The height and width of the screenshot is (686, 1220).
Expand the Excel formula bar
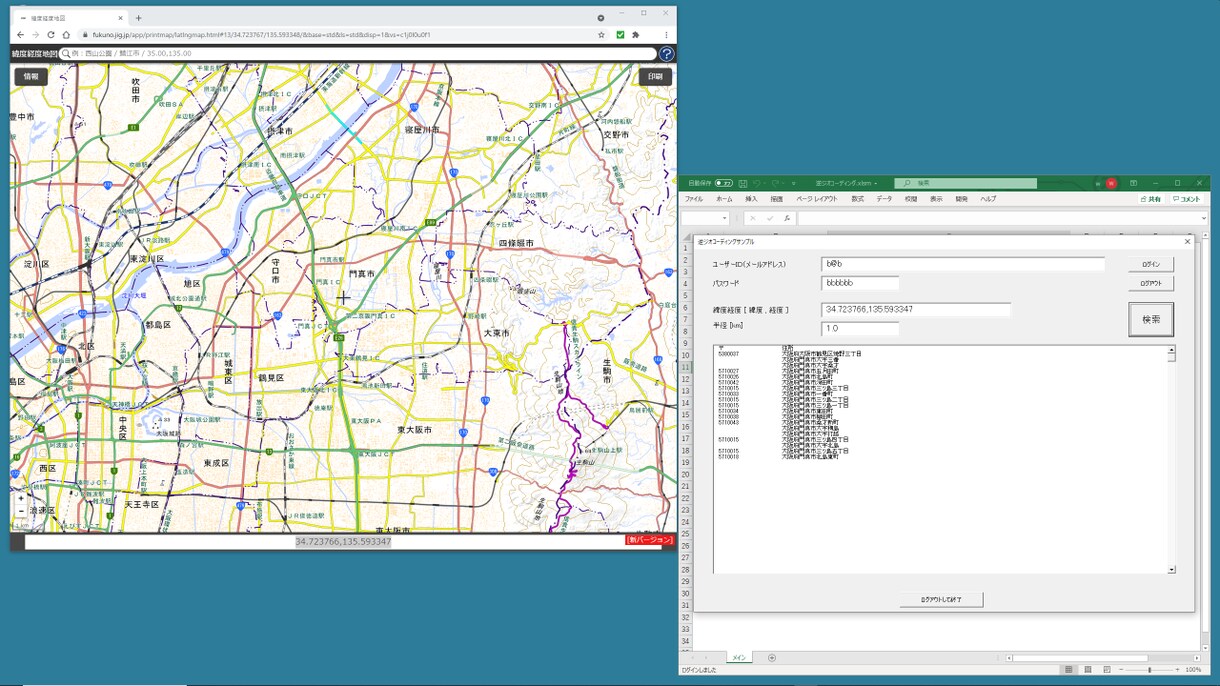click(x=1203, y=218)
